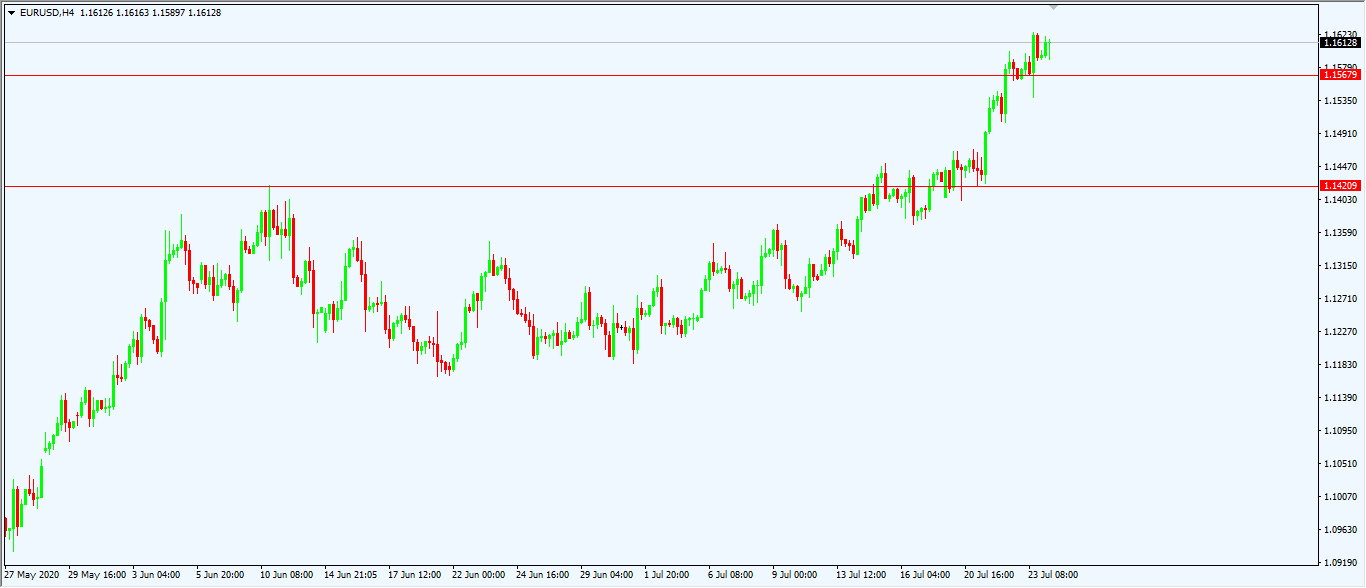
Task: Click the 1.12270 price axis label
Action: pos(1341,332)
